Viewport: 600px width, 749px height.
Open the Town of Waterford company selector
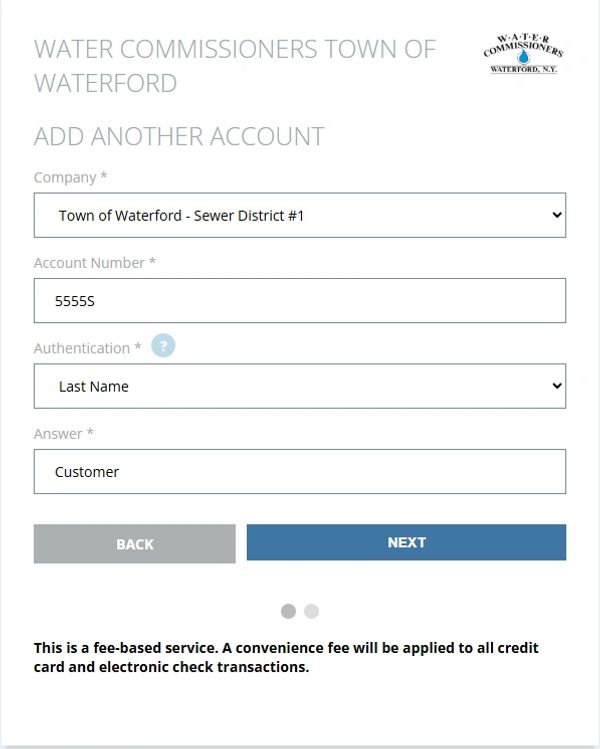tap(300, 215)
